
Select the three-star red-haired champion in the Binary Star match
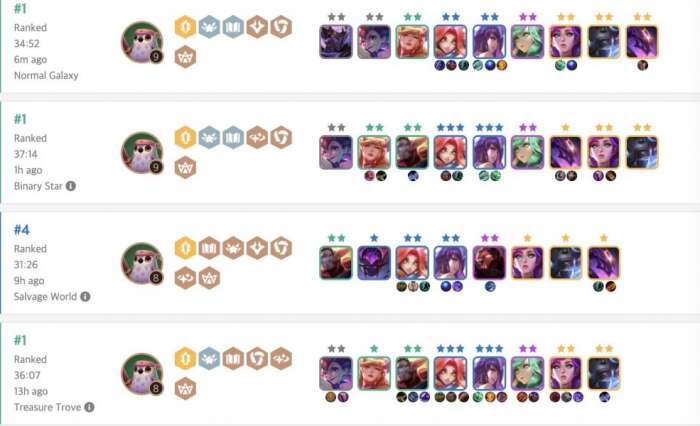(450, 152)
